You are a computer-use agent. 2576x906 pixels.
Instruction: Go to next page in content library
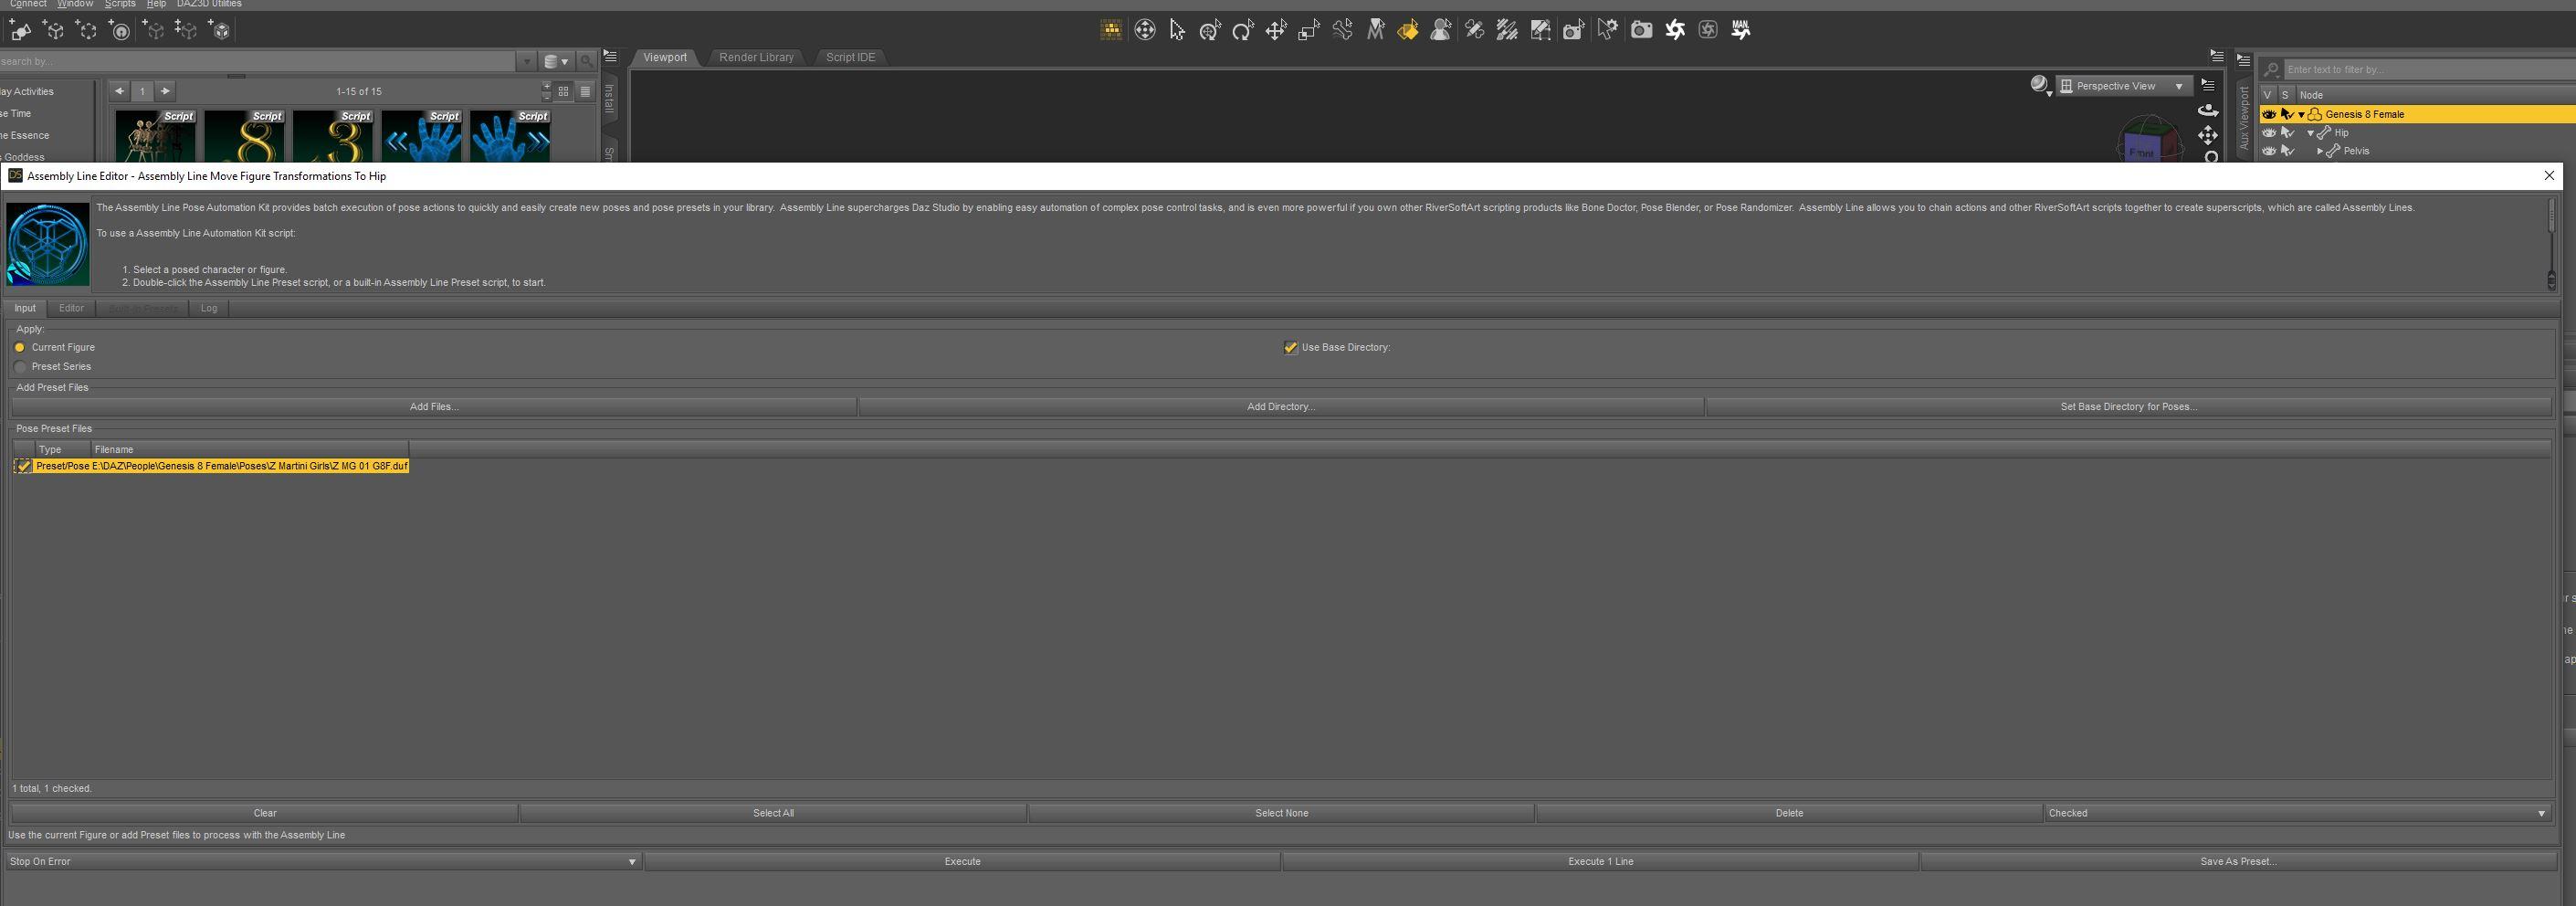(x=165, y=91)
